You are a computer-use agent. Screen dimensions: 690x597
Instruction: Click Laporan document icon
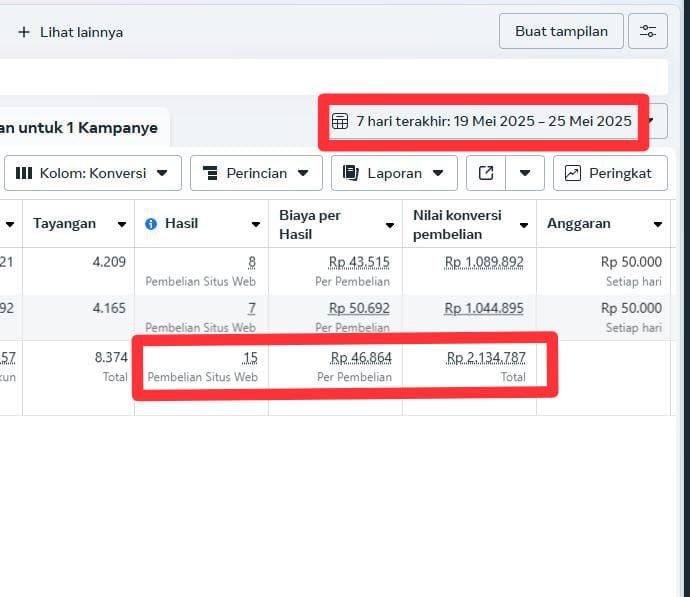tap(351, 173)
